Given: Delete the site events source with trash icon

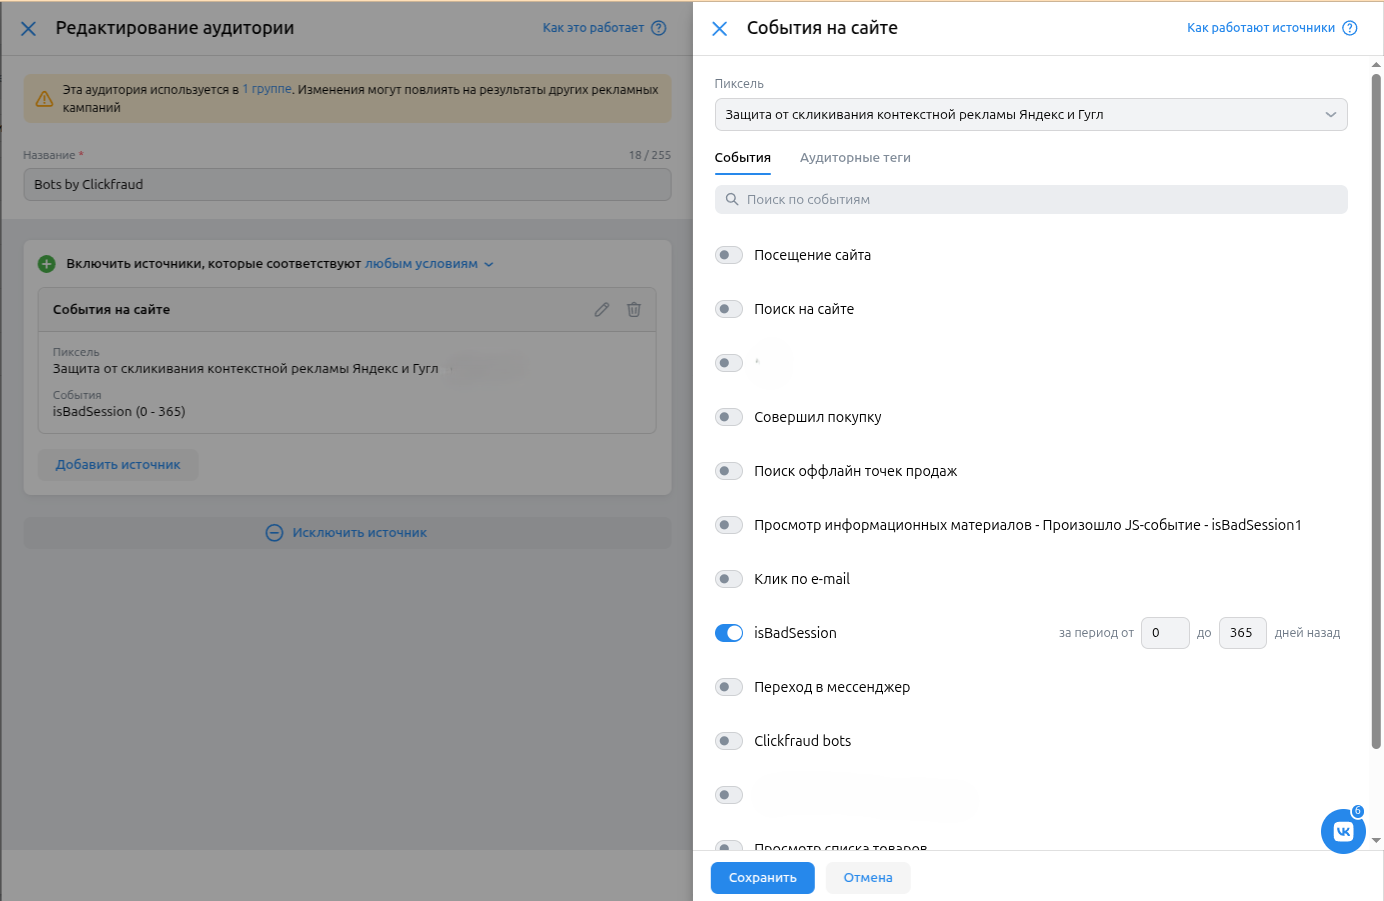Looking at the screenshot, I should pos(634,309).
